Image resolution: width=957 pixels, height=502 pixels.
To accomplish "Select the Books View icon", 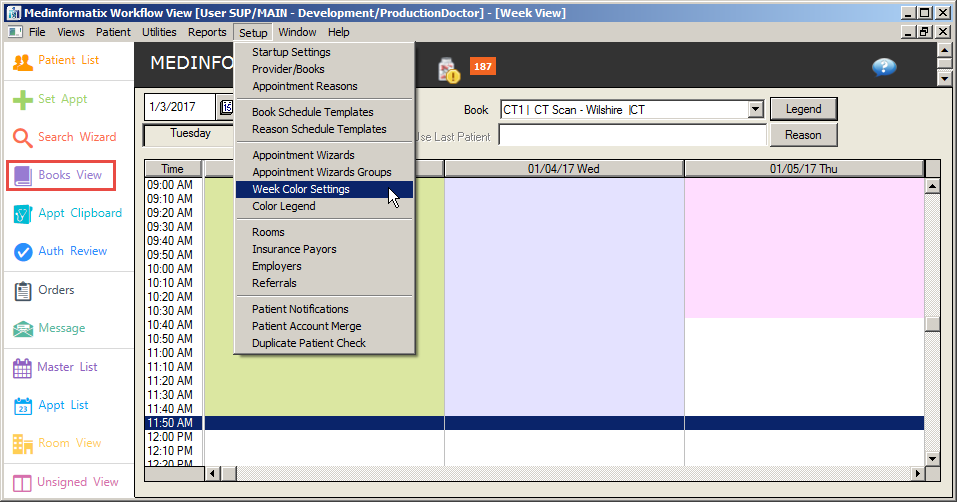I will 23,176.
